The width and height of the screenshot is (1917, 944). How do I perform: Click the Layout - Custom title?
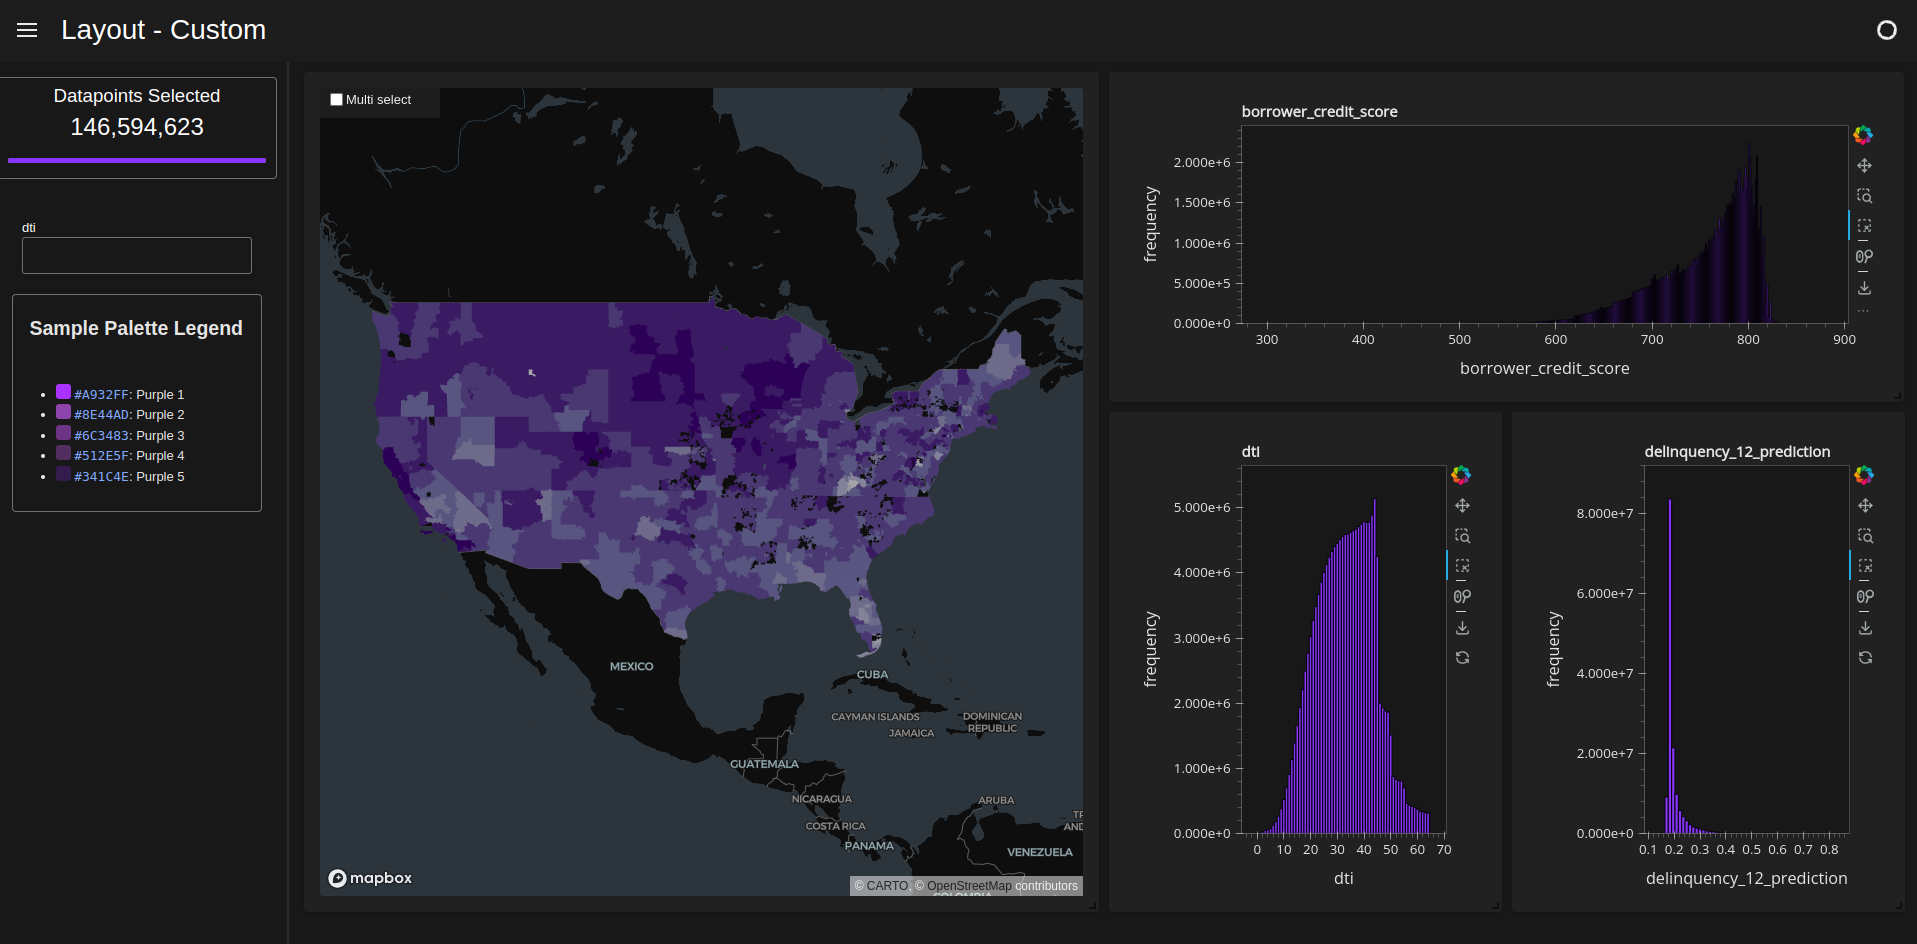[164, 30]
